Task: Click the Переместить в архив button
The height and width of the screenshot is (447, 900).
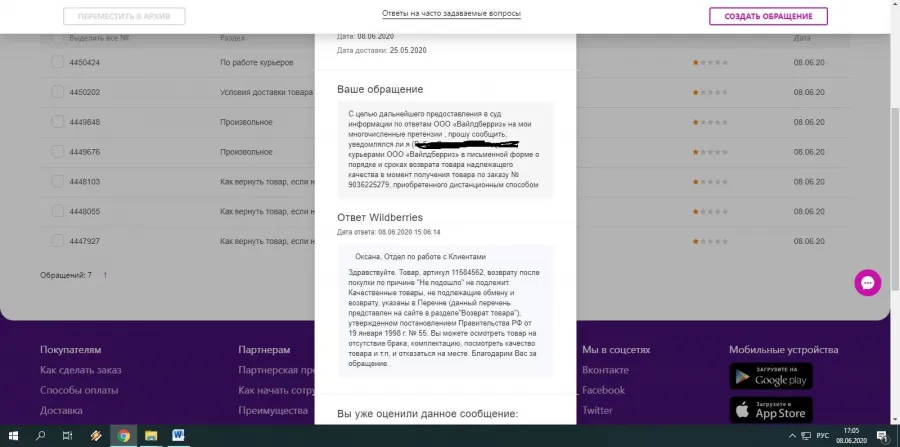Action: [124, 17]
